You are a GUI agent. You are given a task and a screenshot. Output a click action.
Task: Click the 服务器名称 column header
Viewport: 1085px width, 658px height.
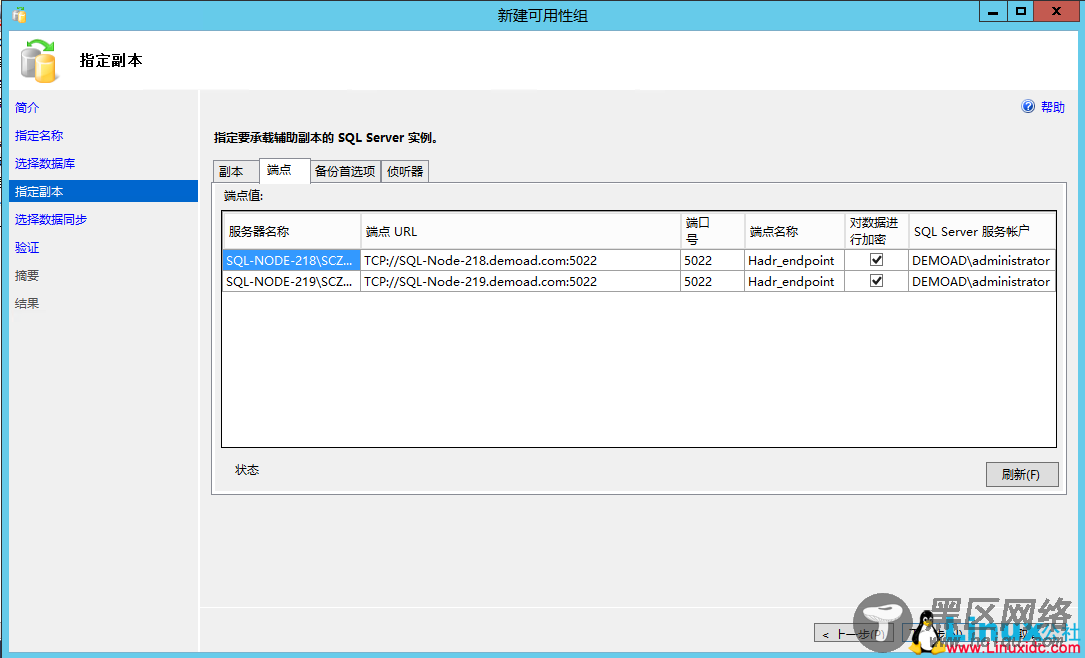[x=291, y=231]
